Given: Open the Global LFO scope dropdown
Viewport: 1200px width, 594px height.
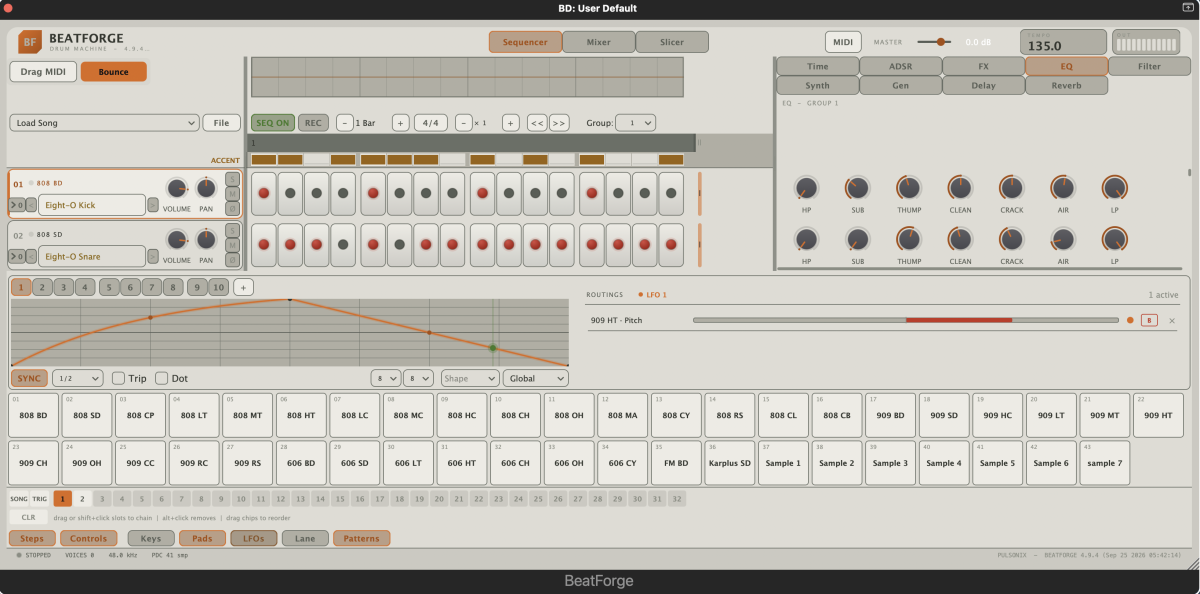Looking at the screenshot, I should click(536, 378).
